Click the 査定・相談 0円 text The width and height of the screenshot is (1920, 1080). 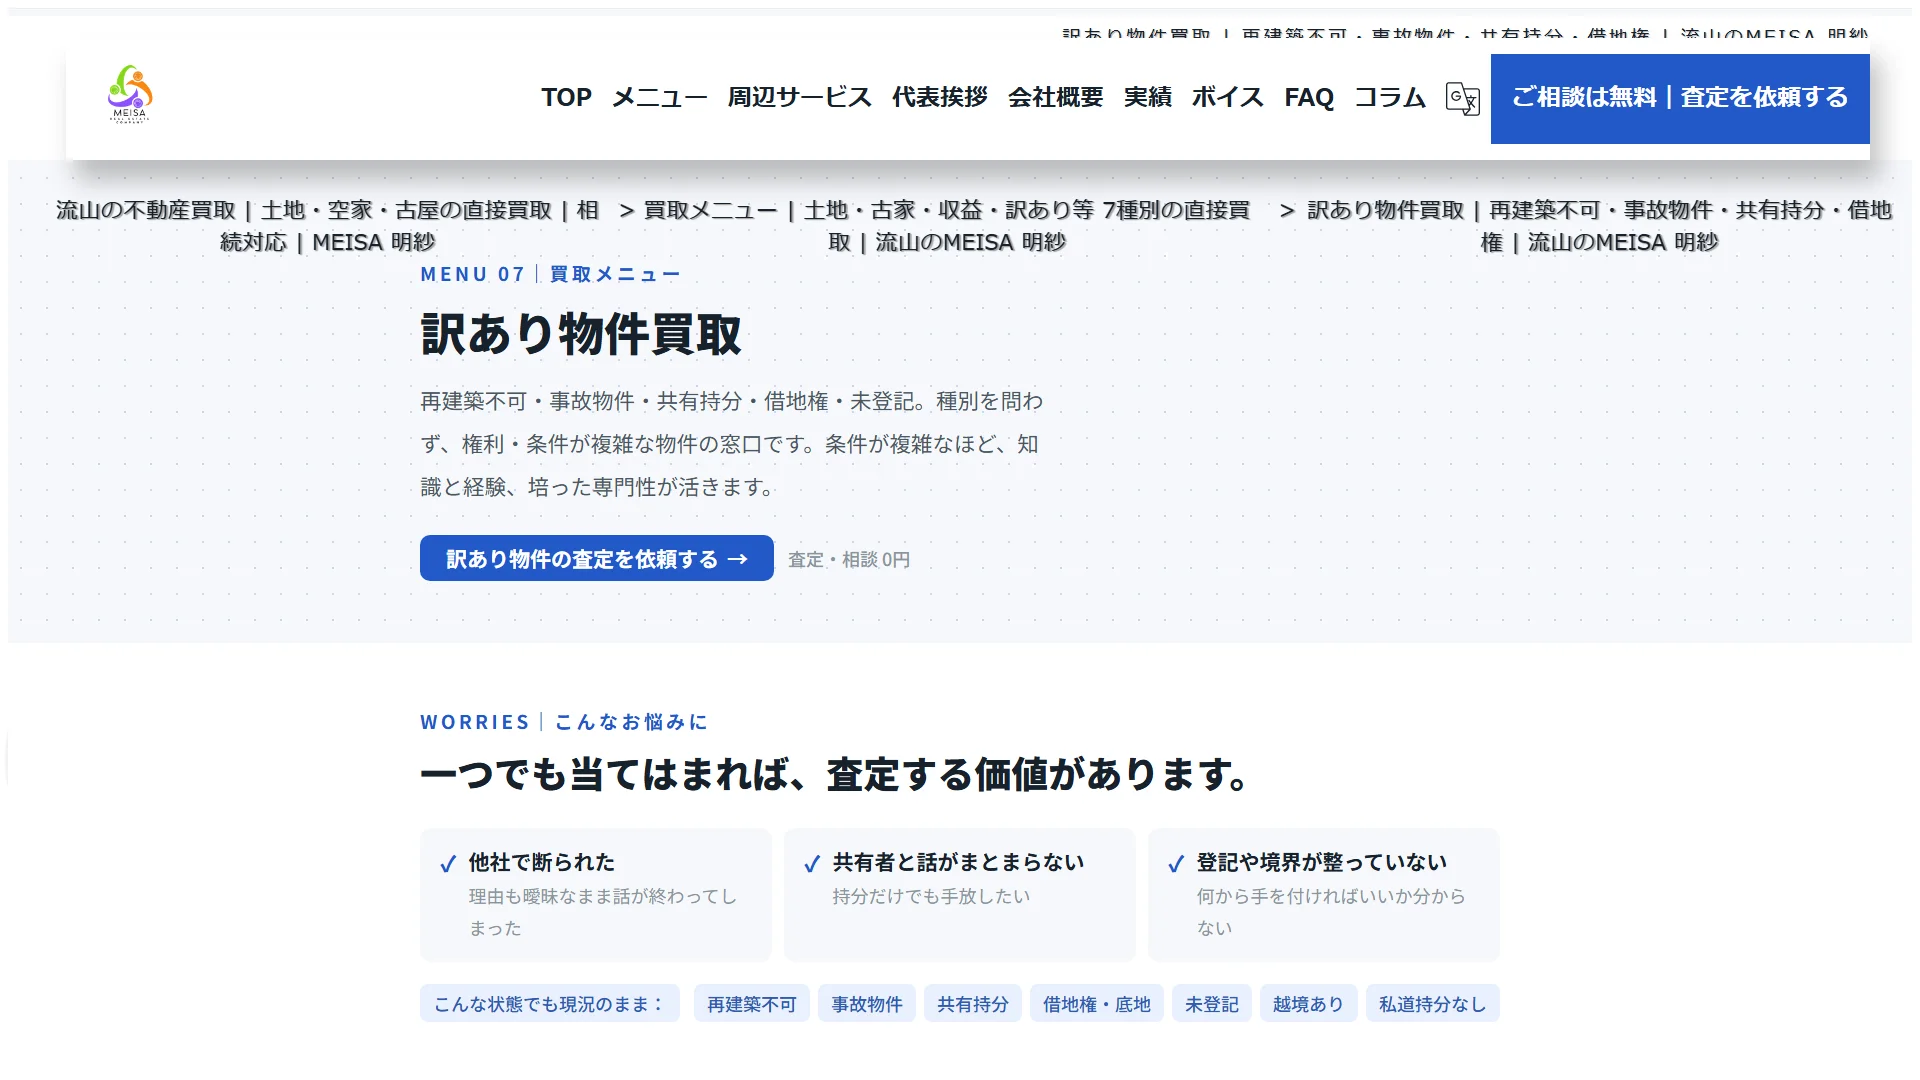pos(849,559)
